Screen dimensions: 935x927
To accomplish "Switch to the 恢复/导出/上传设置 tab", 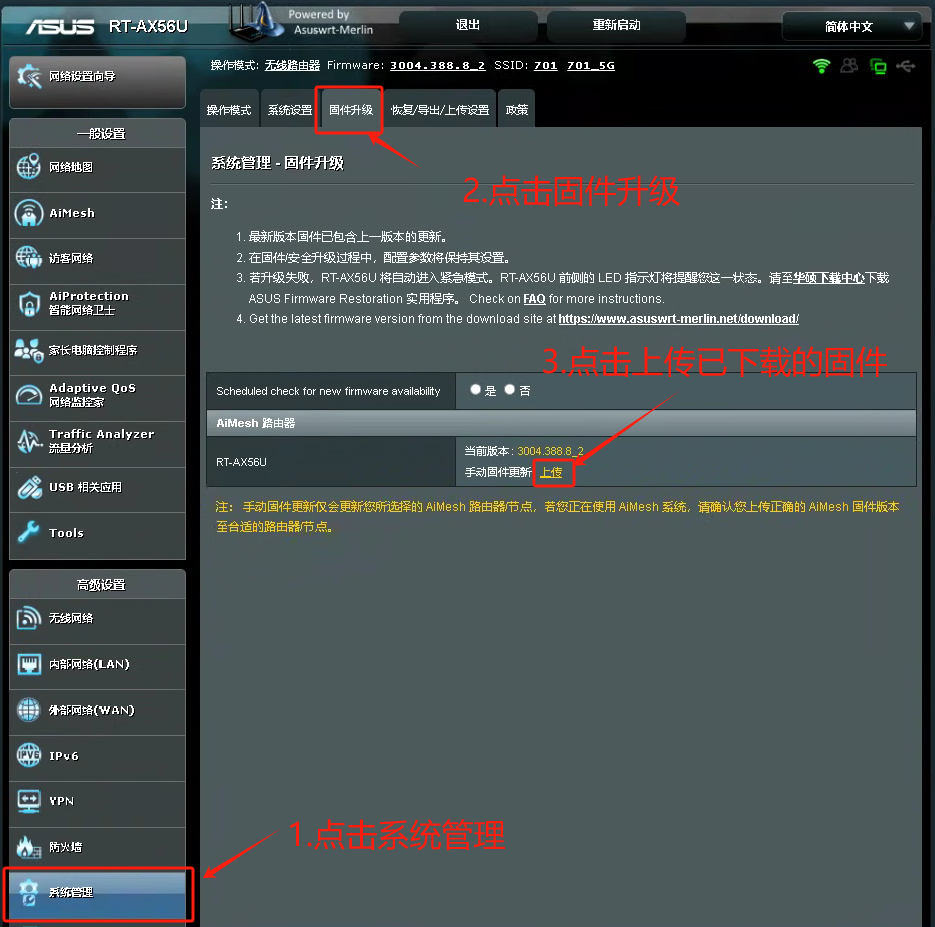I will point(439,110).
